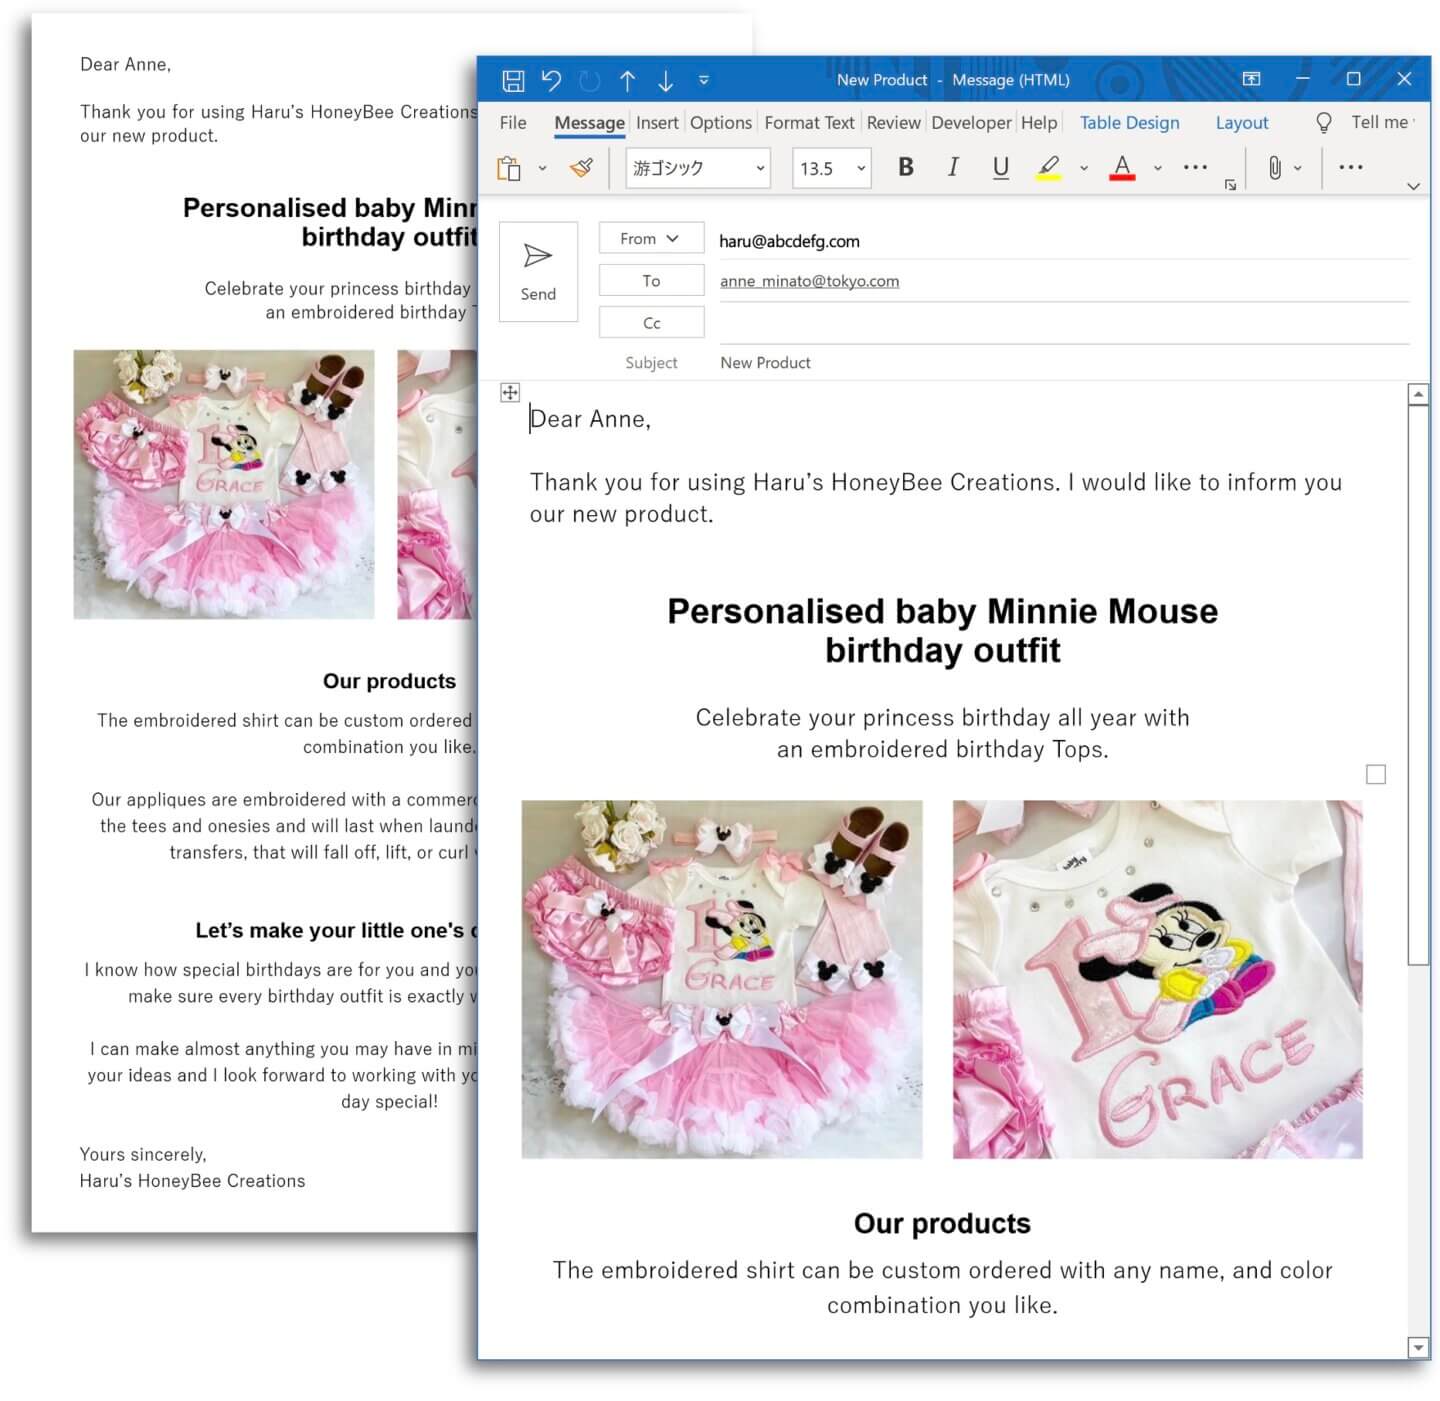This screenshot has height=1401, width=1440.
Task: Open the font size 13.5 dropdown
Action: 831,168
